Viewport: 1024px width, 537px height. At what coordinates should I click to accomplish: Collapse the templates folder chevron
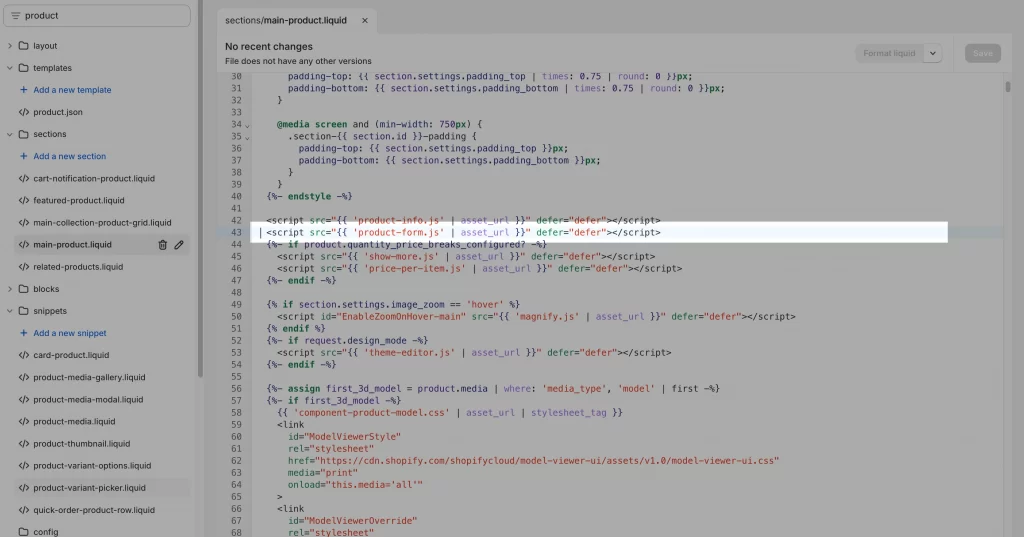click(10, 68)
